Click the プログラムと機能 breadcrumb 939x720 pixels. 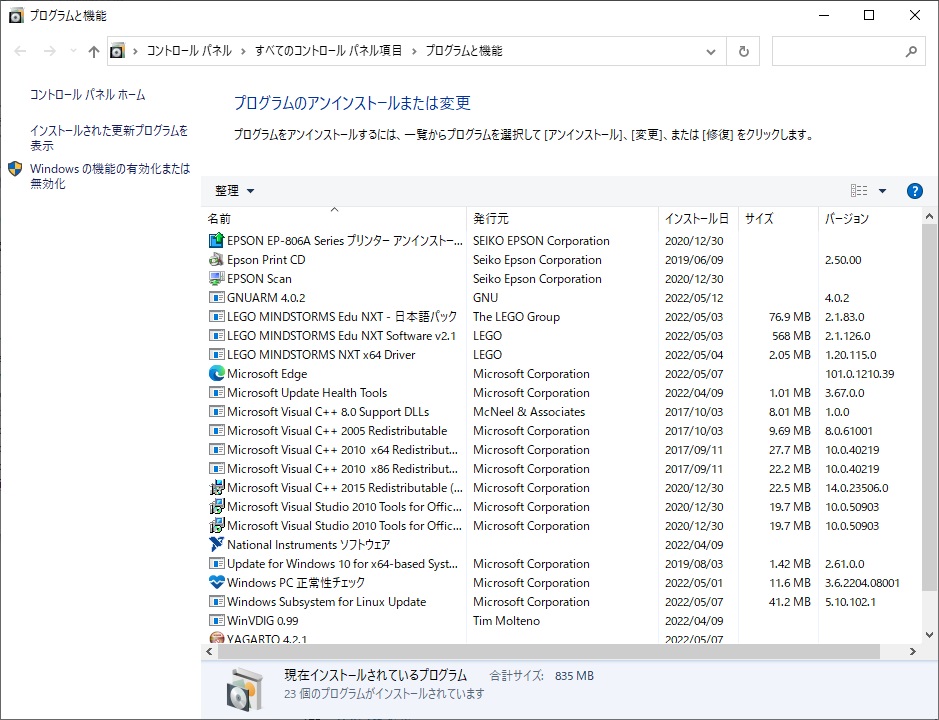pos(464,51)
